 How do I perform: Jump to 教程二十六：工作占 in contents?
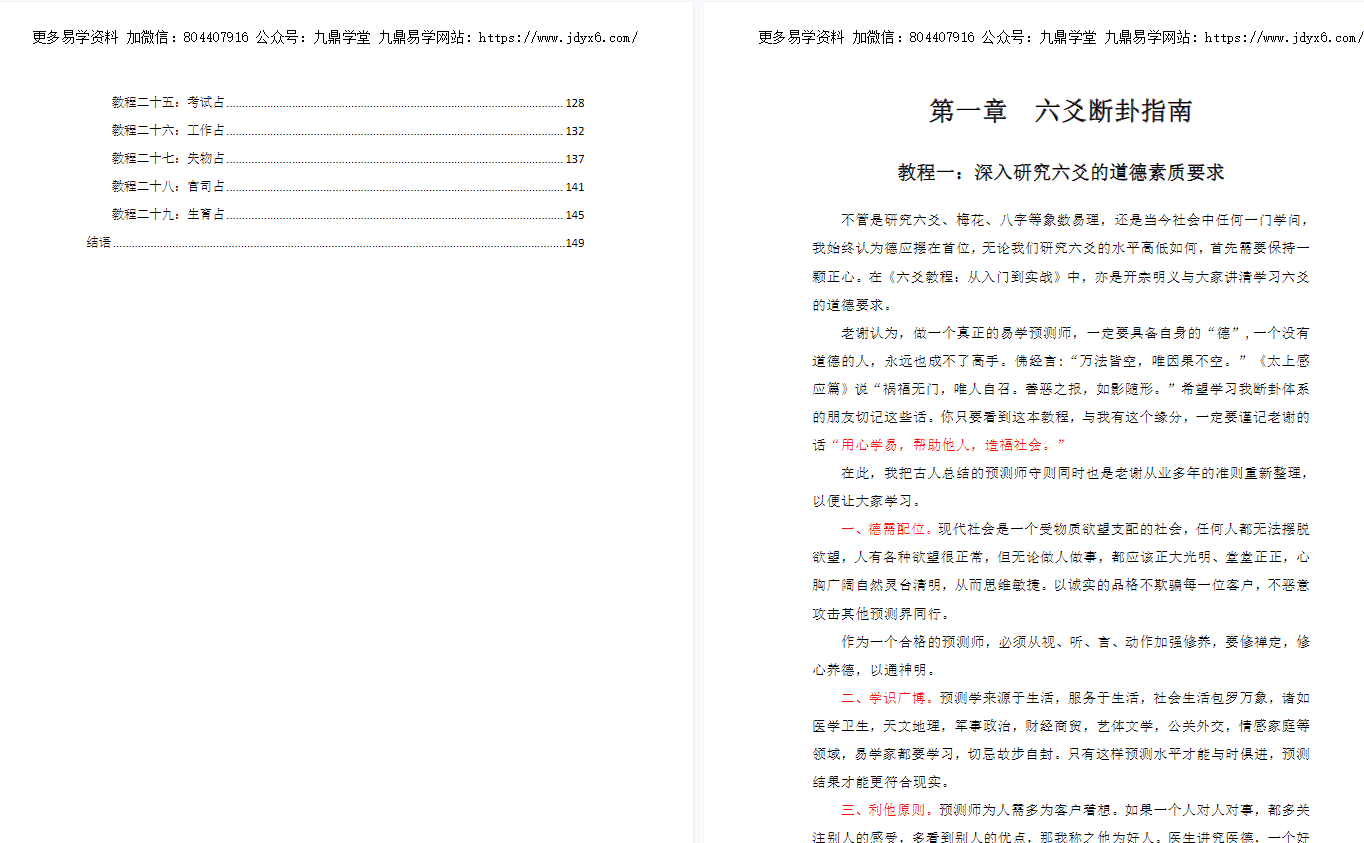point(168,131)
